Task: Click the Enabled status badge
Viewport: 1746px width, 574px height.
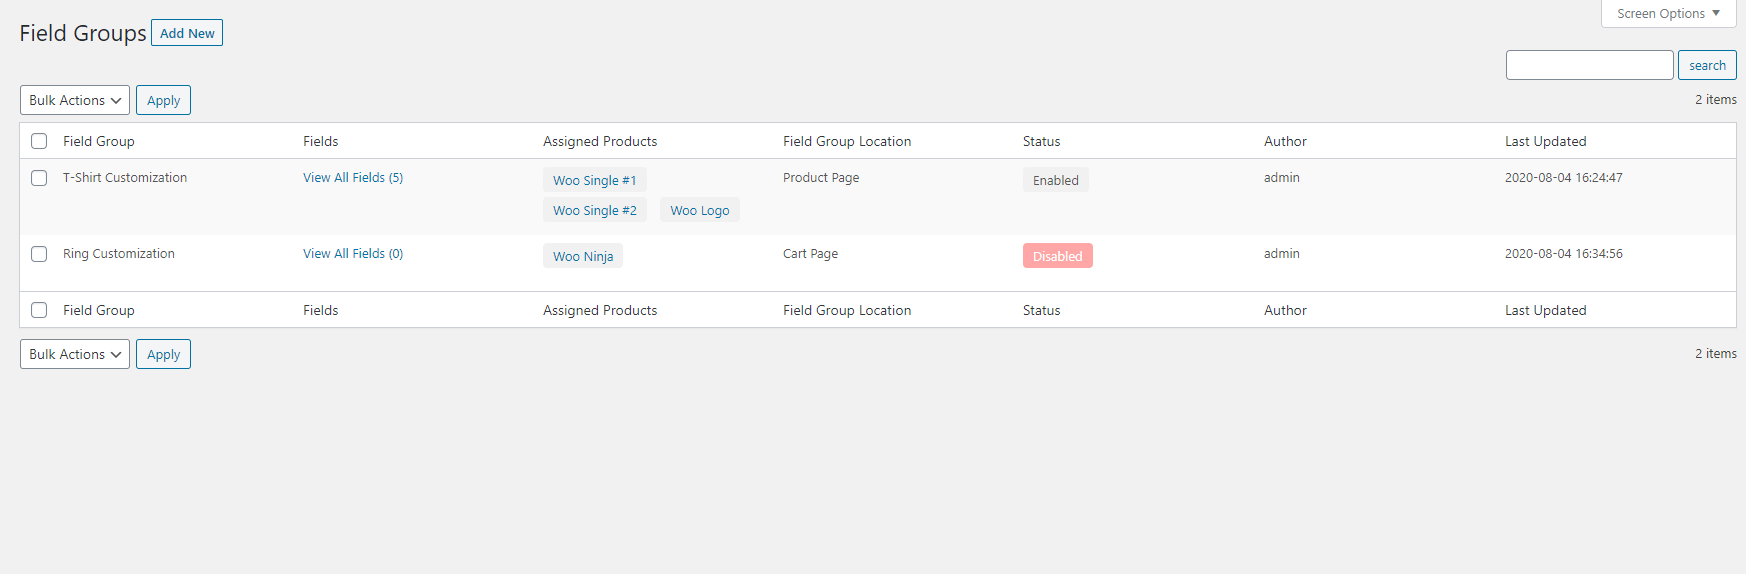Action: [x=1055, y=180]
